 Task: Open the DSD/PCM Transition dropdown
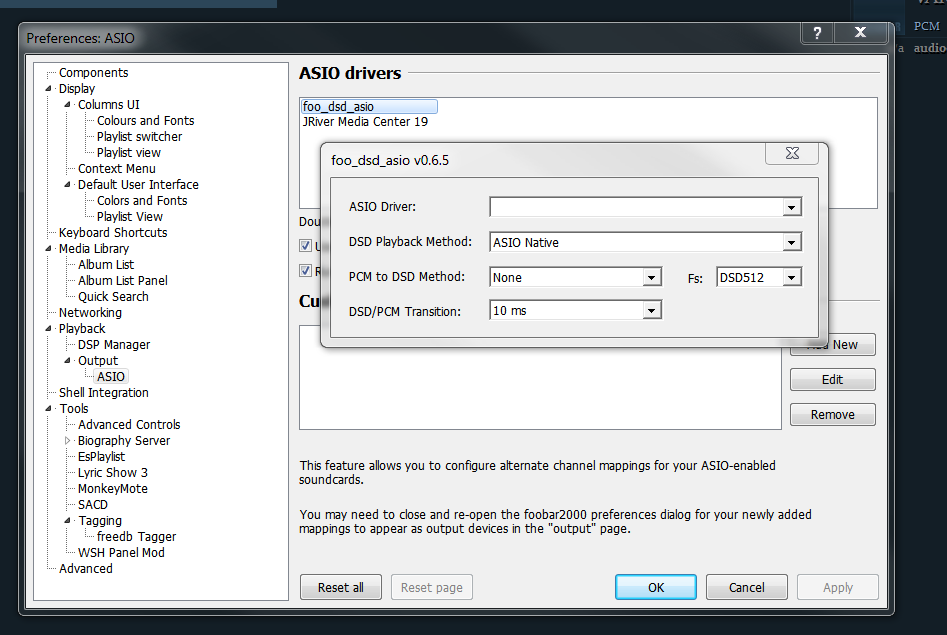(x=651, y=311)
